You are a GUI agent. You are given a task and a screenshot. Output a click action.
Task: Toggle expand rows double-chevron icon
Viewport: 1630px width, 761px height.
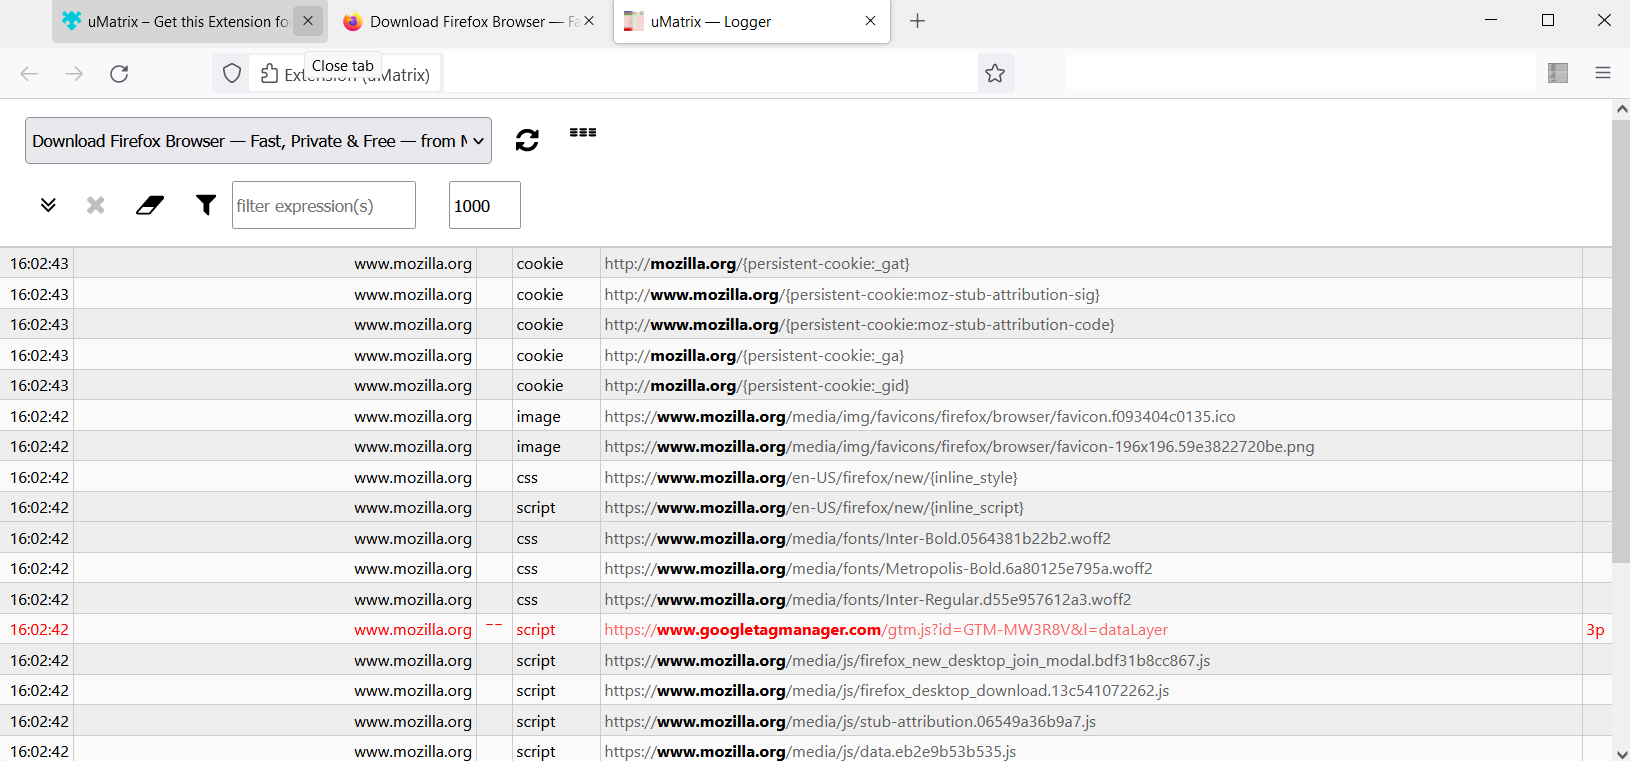tap(48, 205)
